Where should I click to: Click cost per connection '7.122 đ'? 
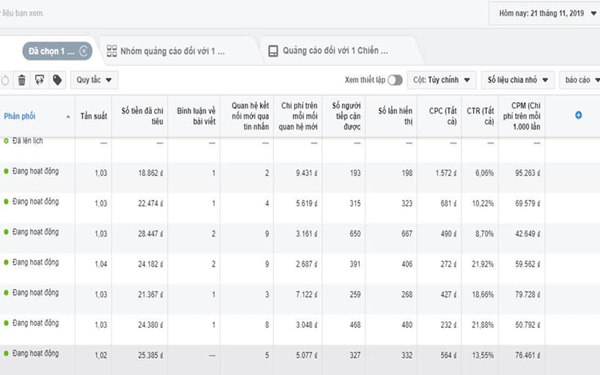(x=307, y=294)
